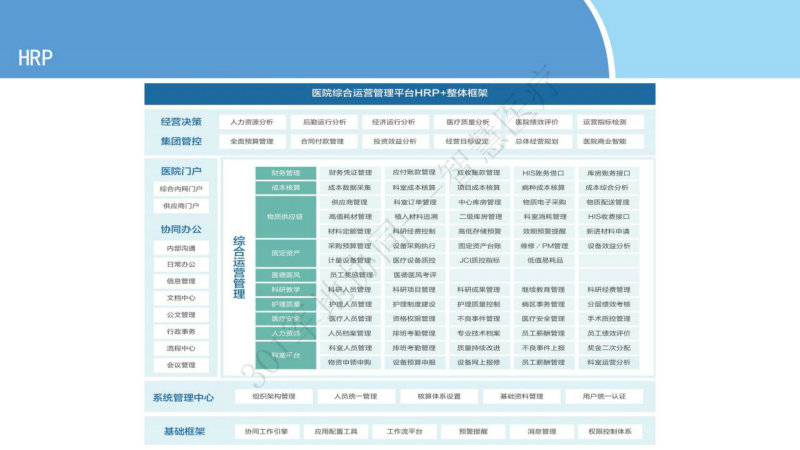Click the 成本数据采集 cell
The image size is (800, 450).
(350, 188)
